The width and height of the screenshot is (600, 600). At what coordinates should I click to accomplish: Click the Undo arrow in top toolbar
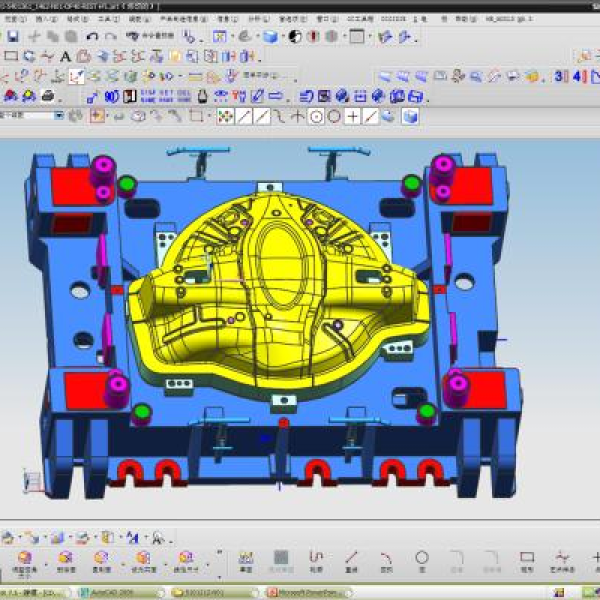click(x=93, y=36)
